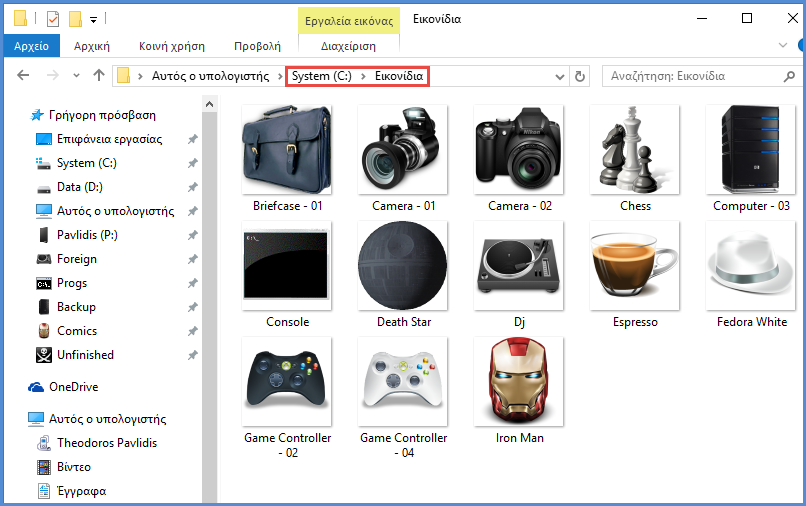The height and width of the screenshot is (506, 806).
Task: Open the Διαχείριση tab
Action: pos(348,46)
